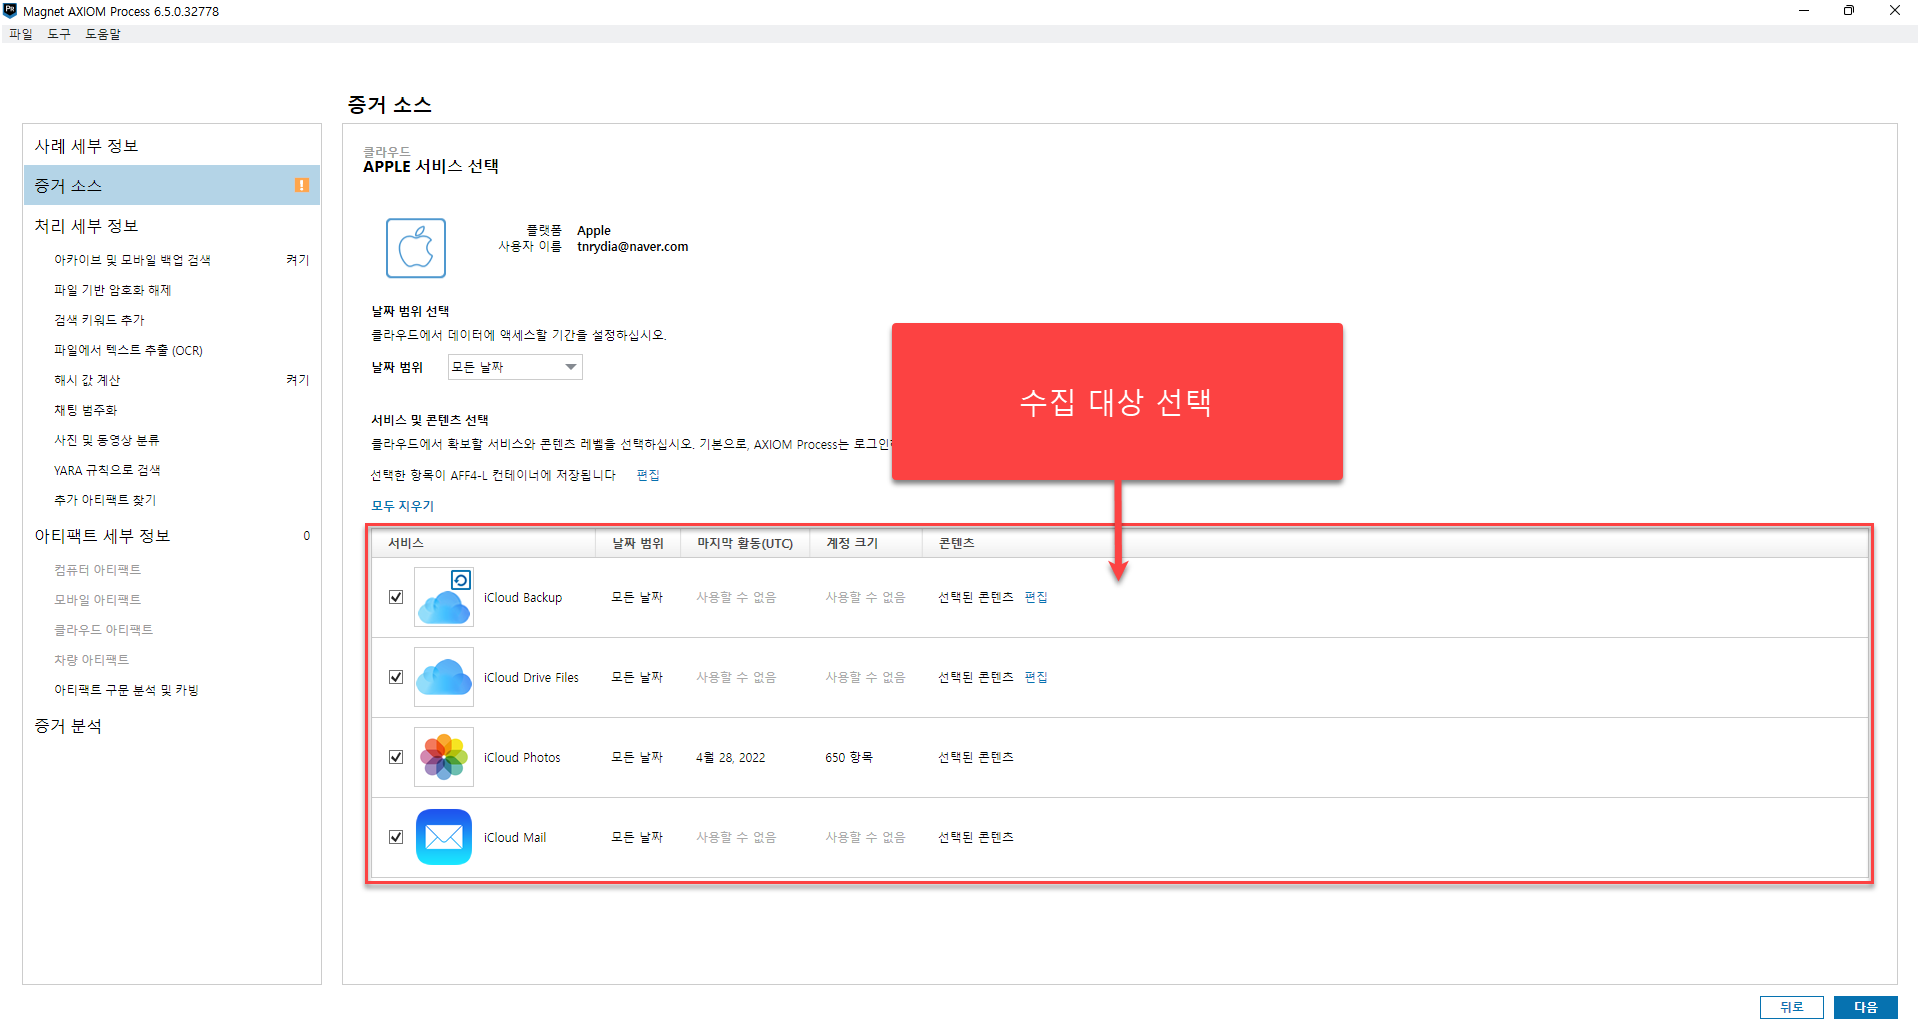Viewport: 1920px width, 1032px height.
Task: Click the 뒤로 button
Action: [1791, 1007]
